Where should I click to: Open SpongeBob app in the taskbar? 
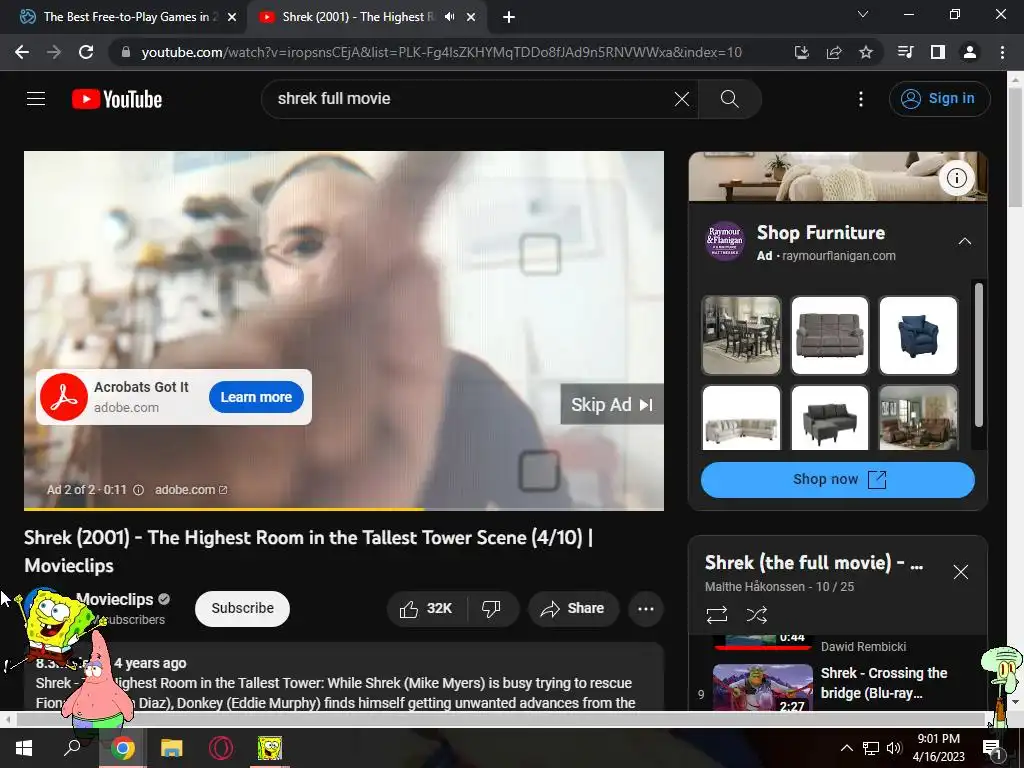tap(270, 748)
